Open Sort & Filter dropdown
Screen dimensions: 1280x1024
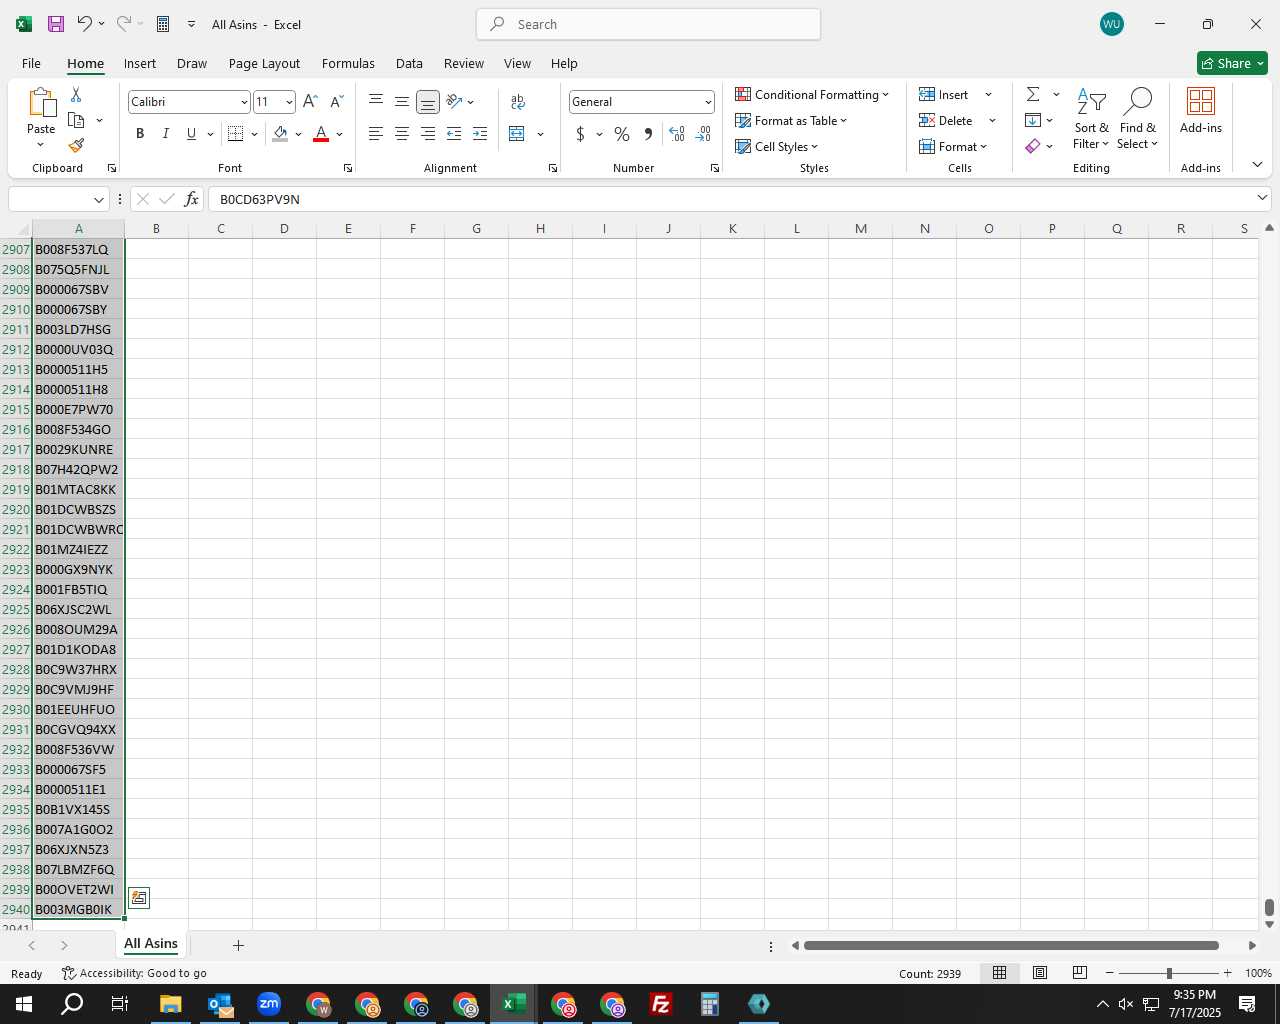coord(1091,119)
